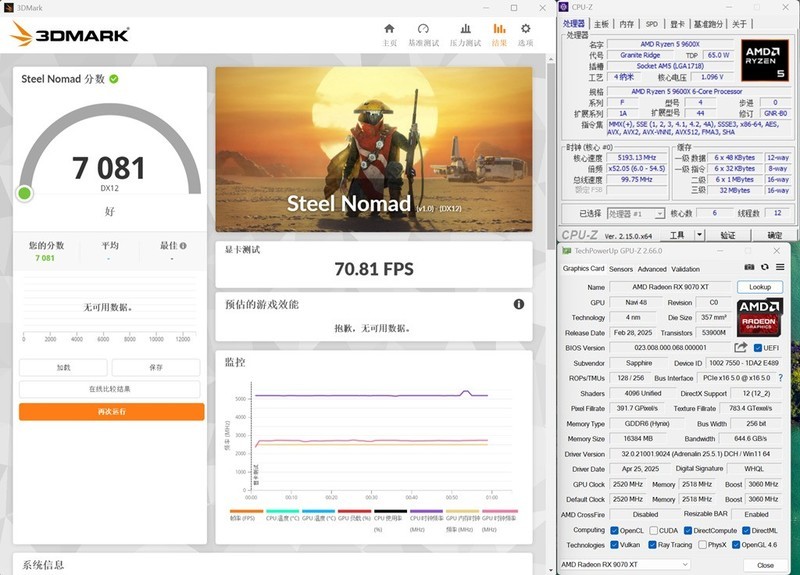The width and height of the screenshot is (800, 575).
Task: Click the CPU-Z validate (验证) button
Action: (728, 235)
